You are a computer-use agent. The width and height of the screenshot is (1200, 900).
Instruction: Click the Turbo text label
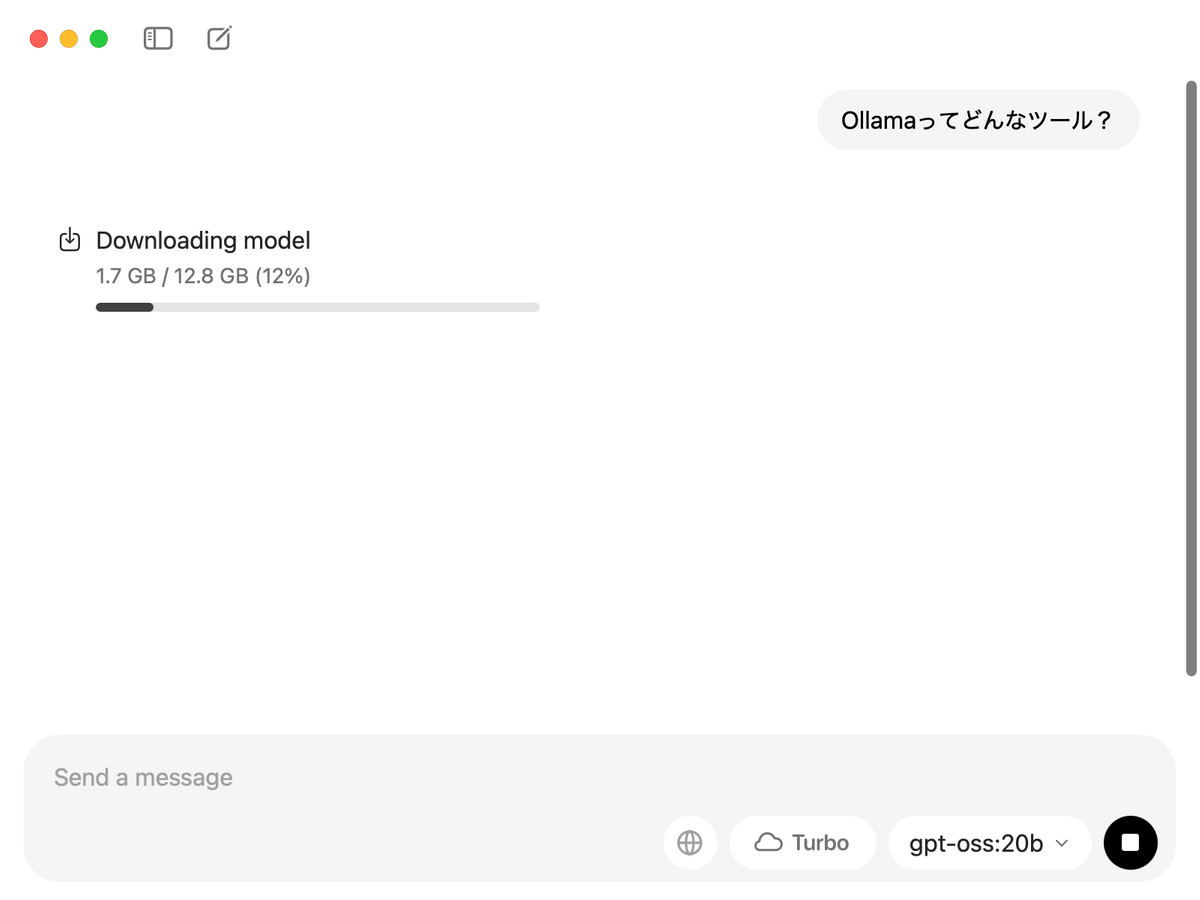(x=820, y=843)
